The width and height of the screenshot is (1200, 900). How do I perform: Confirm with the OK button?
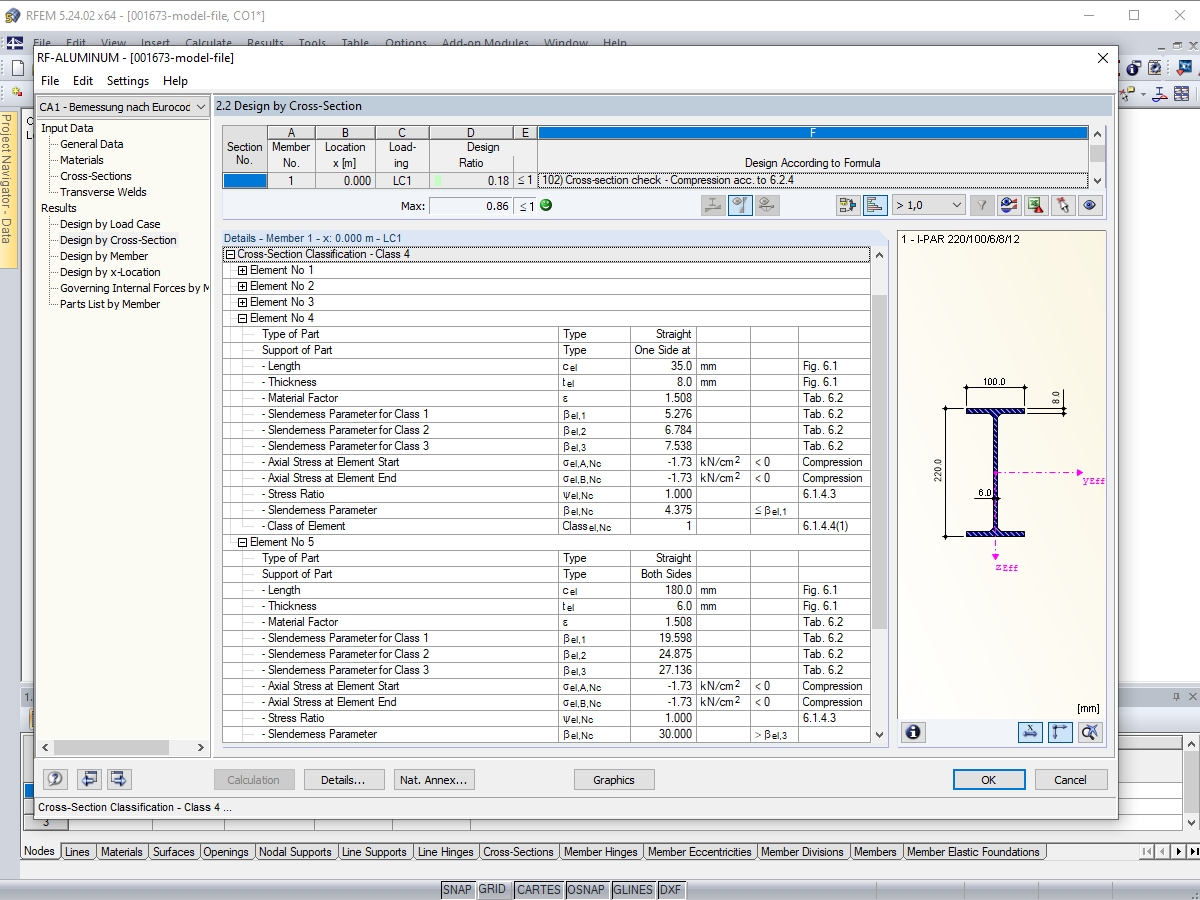coord(989,780)
